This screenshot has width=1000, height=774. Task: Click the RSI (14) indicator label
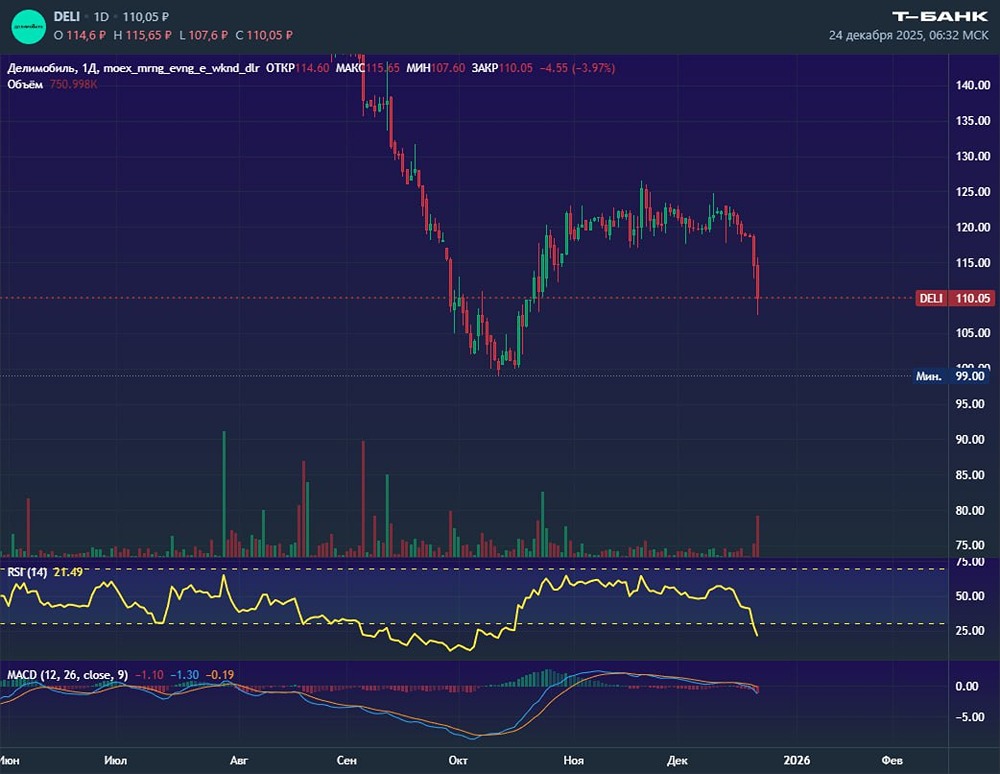[27, 572]
